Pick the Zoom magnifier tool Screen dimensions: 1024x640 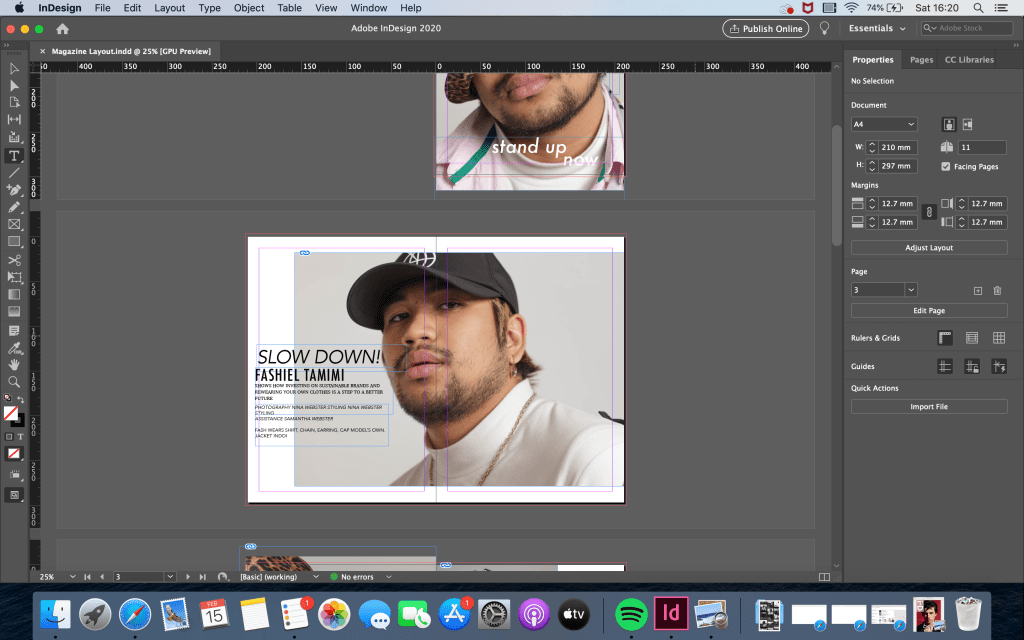[x=14, y=382]
